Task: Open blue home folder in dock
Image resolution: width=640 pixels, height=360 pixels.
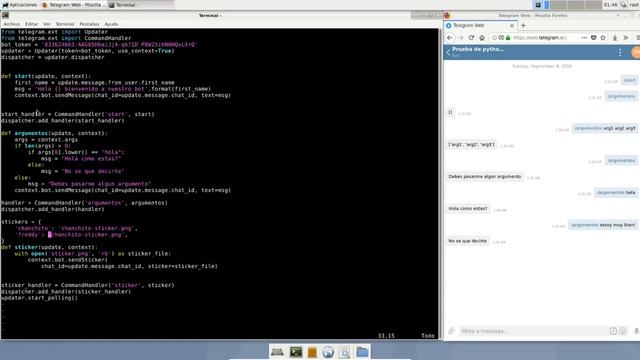Action: pos(362,352)
